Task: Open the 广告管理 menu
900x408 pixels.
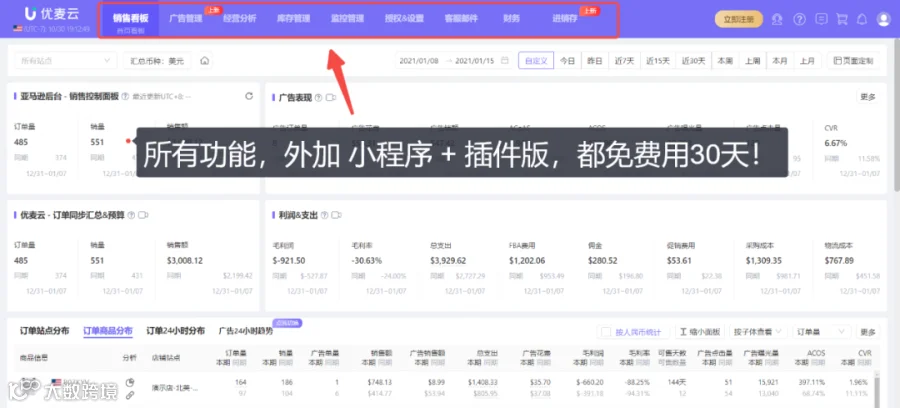Action: (186, 18)
